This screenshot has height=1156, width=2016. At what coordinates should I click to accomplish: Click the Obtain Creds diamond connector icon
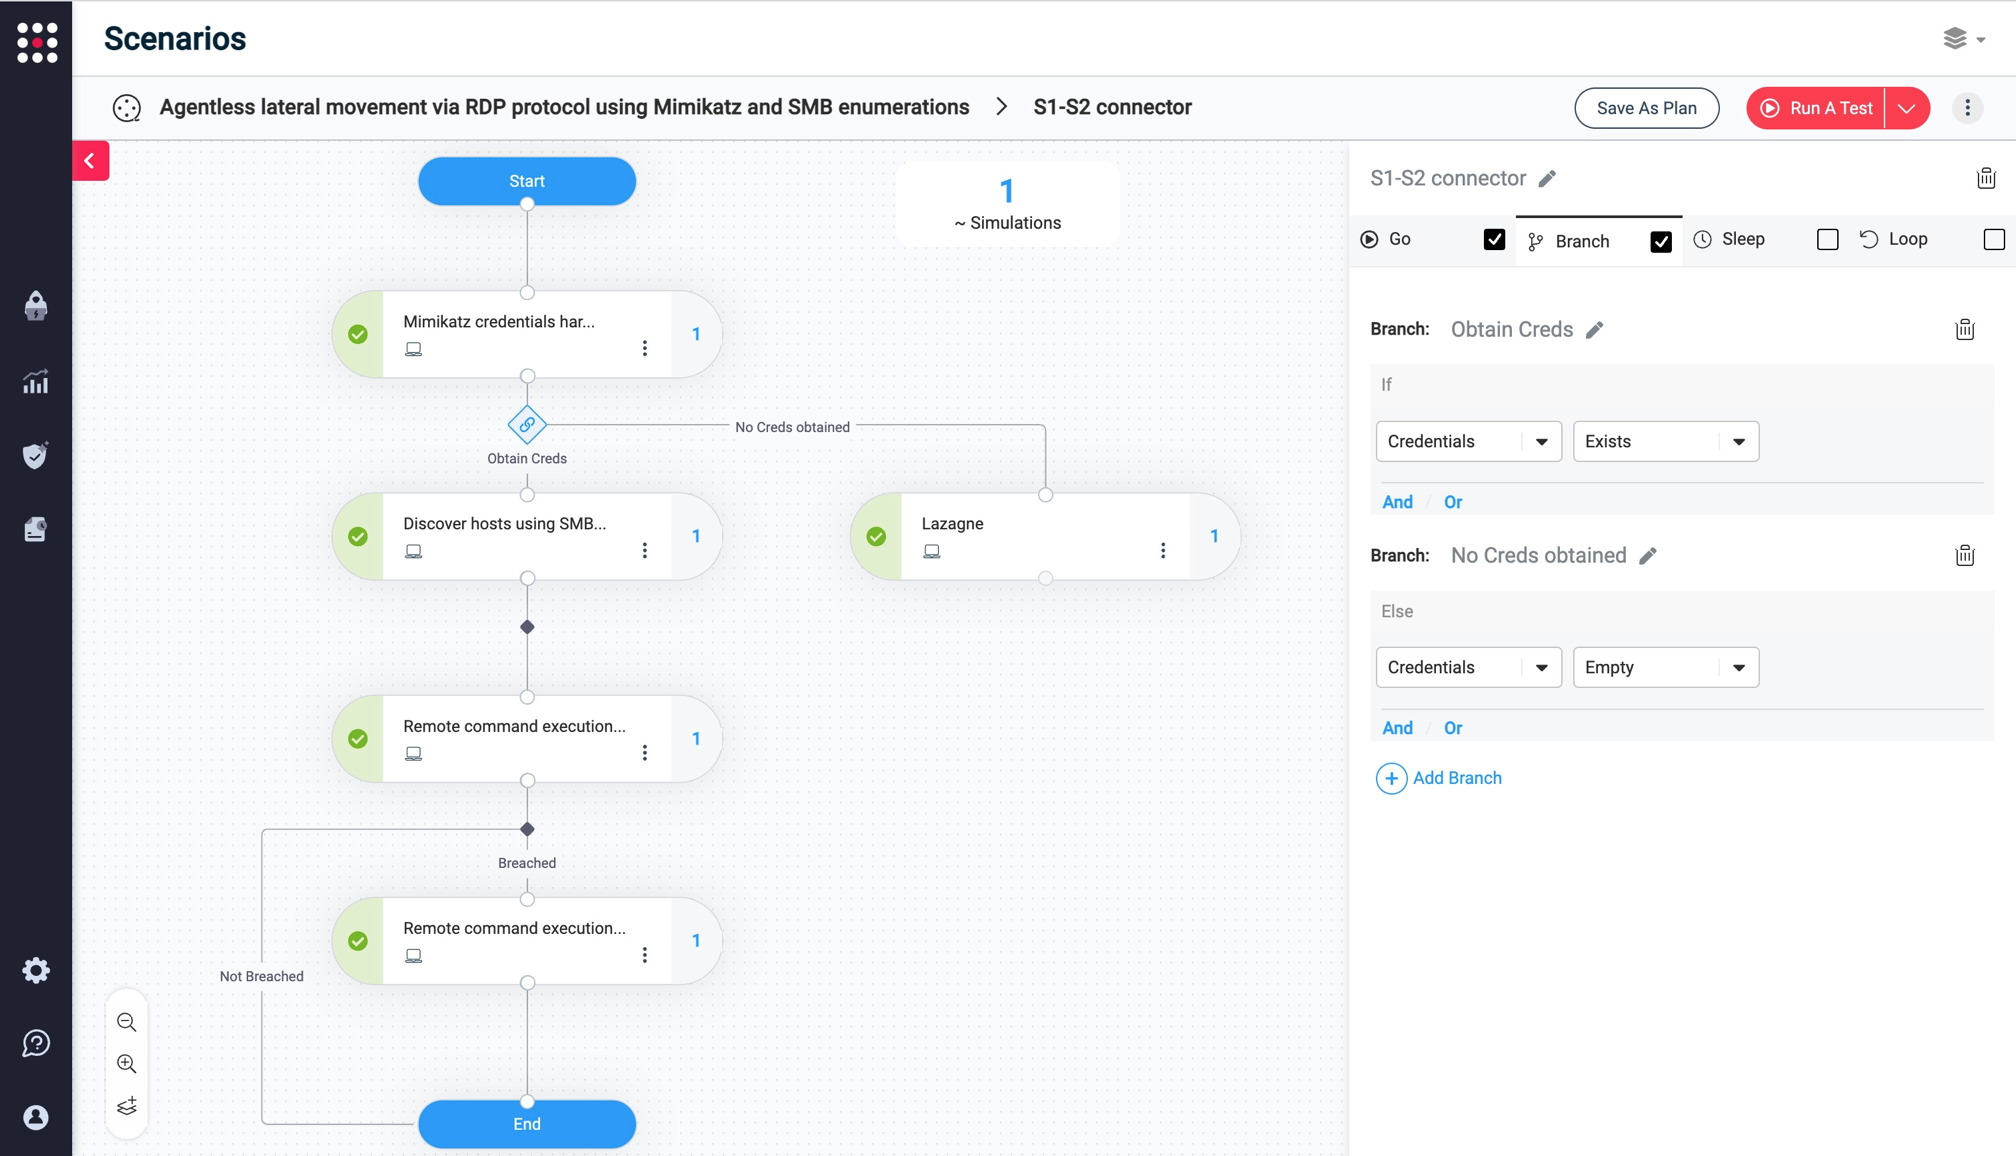(527, 425)
